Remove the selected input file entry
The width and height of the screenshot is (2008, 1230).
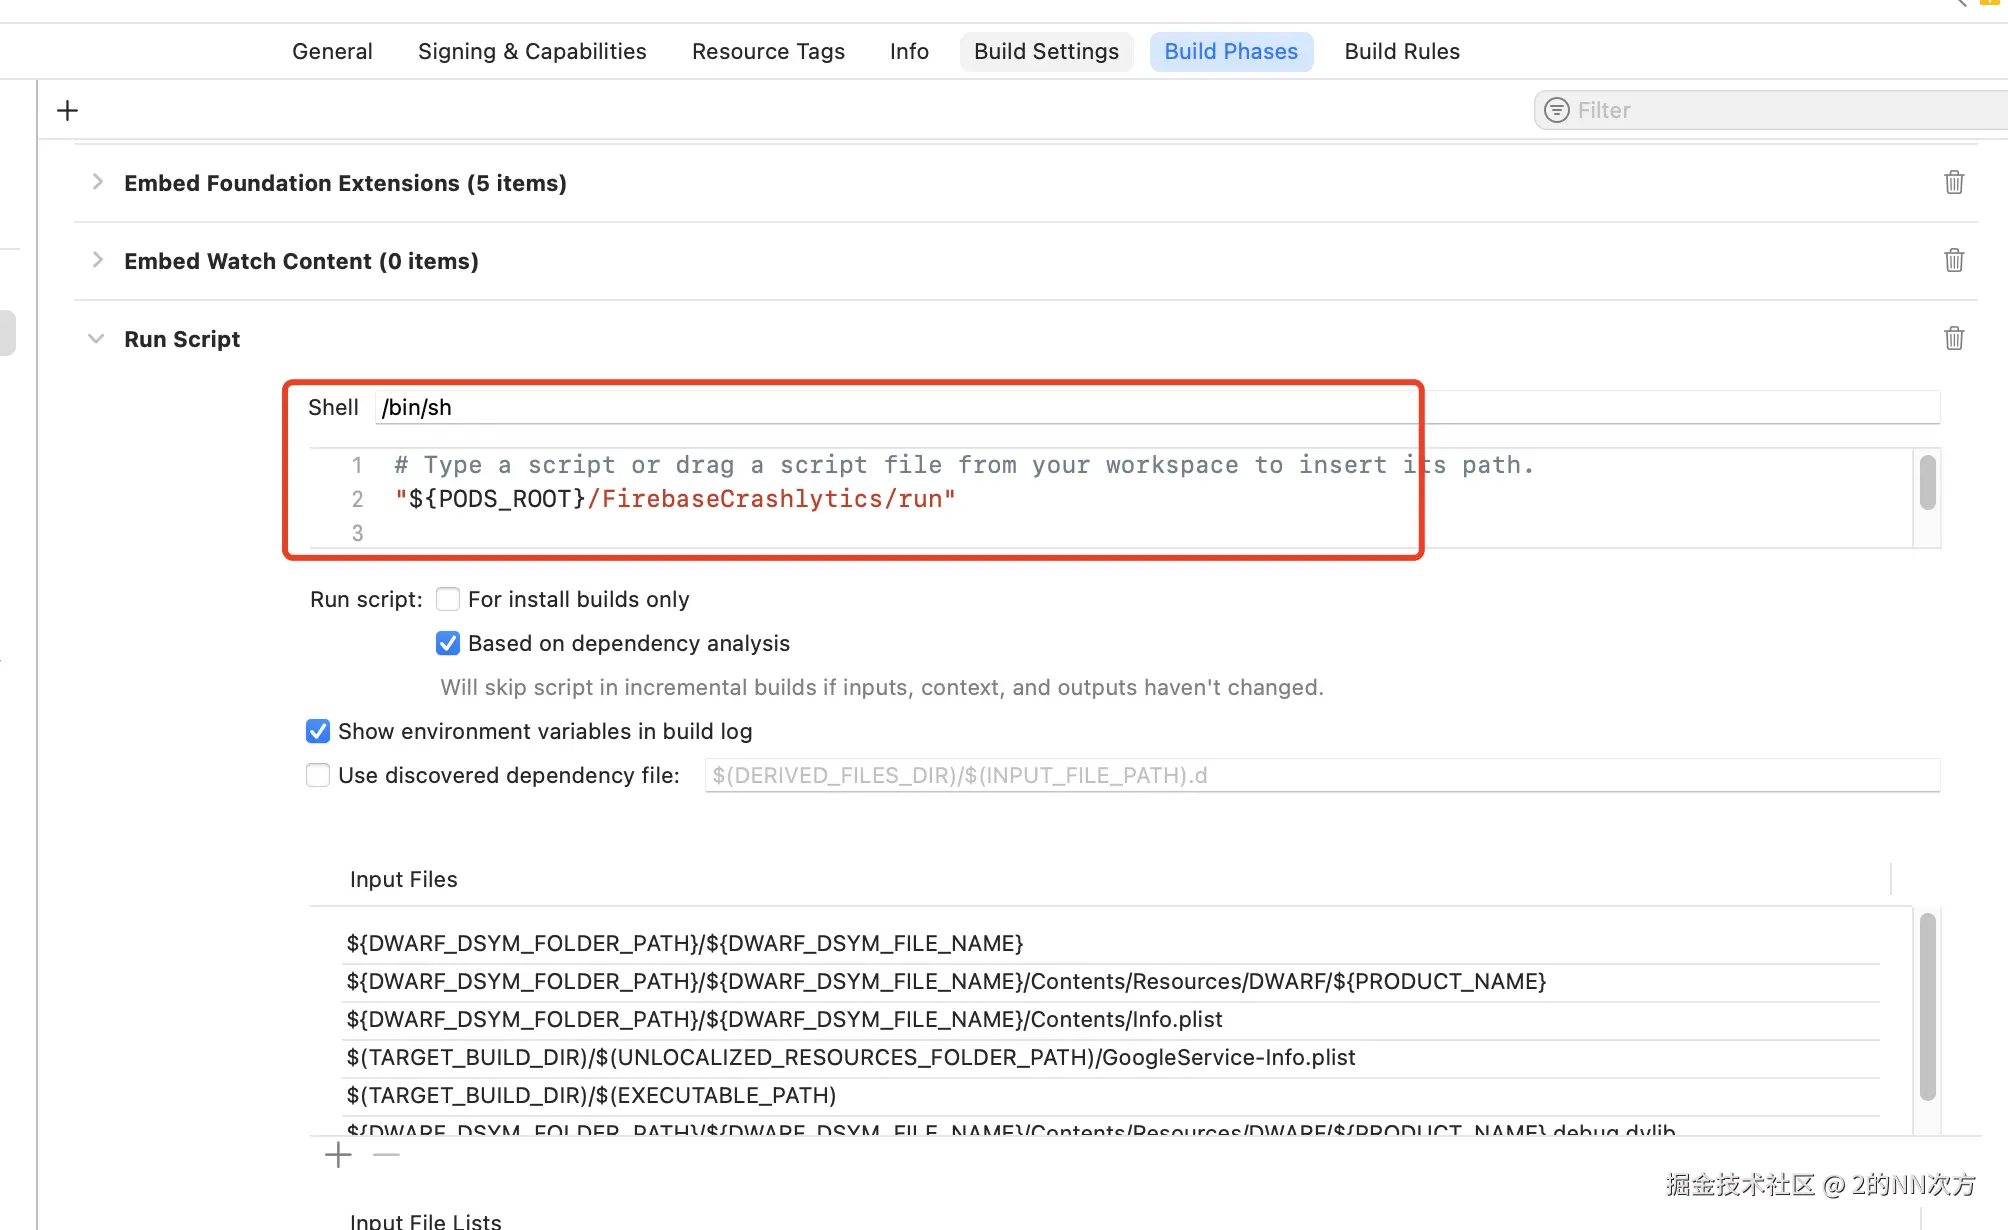point(386,1155)
